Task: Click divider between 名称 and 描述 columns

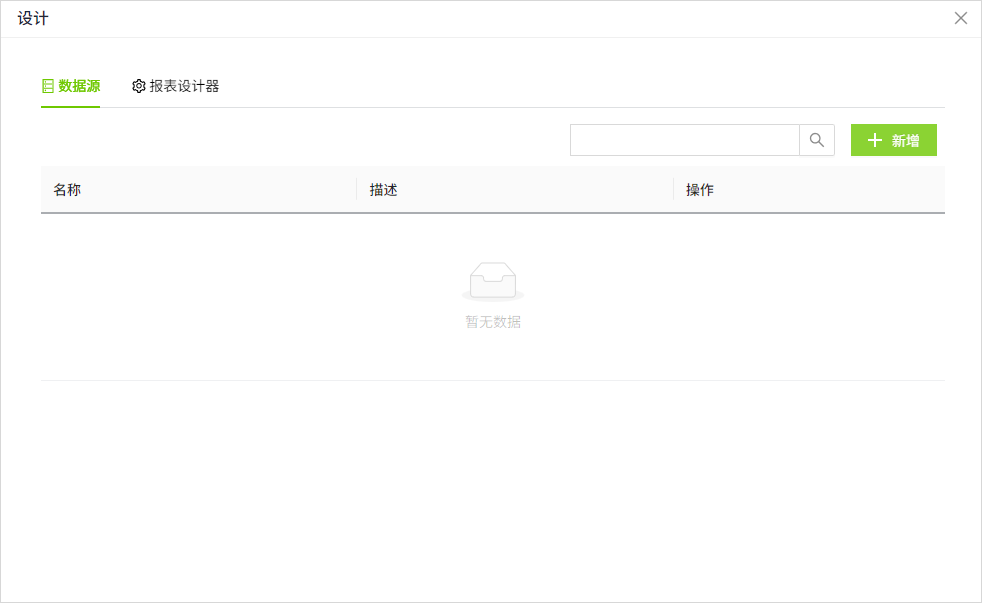Action: click(357, 190)
